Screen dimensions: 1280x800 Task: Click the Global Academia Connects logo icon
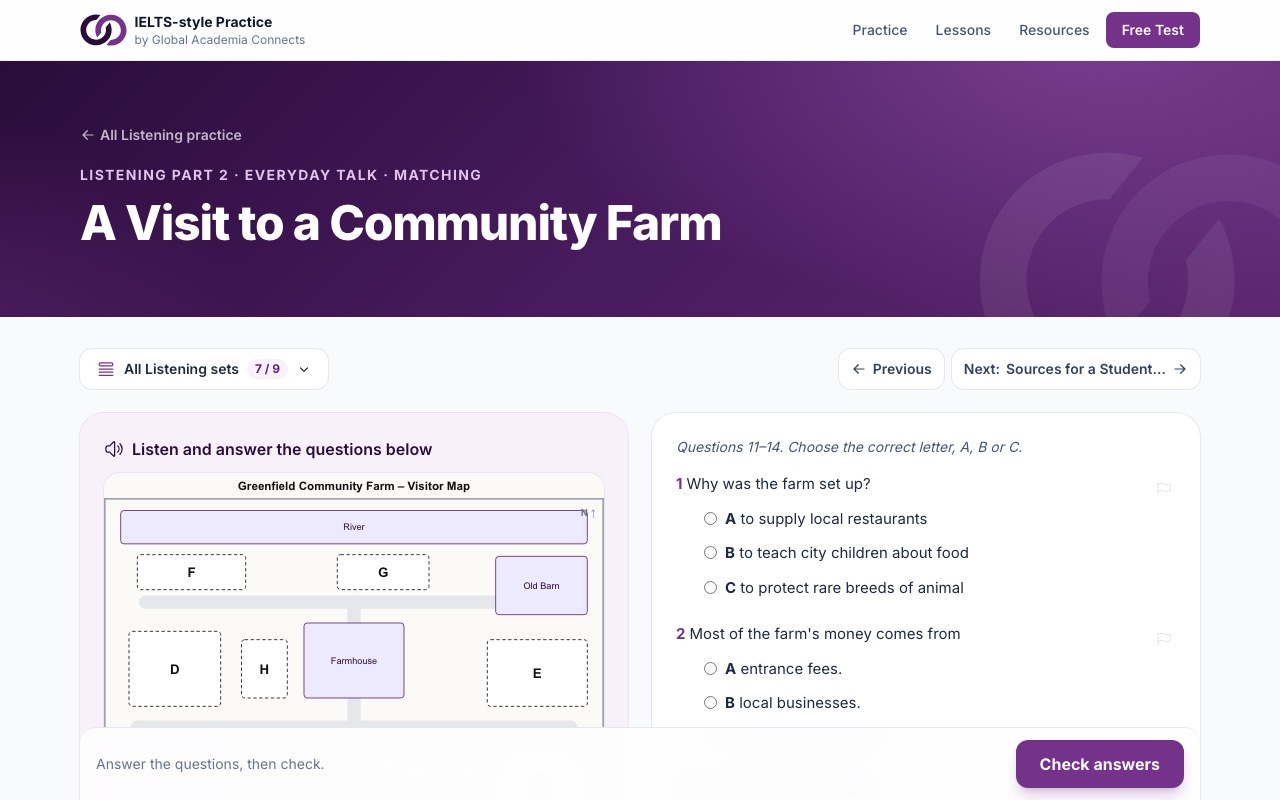[x=103, y=30]
